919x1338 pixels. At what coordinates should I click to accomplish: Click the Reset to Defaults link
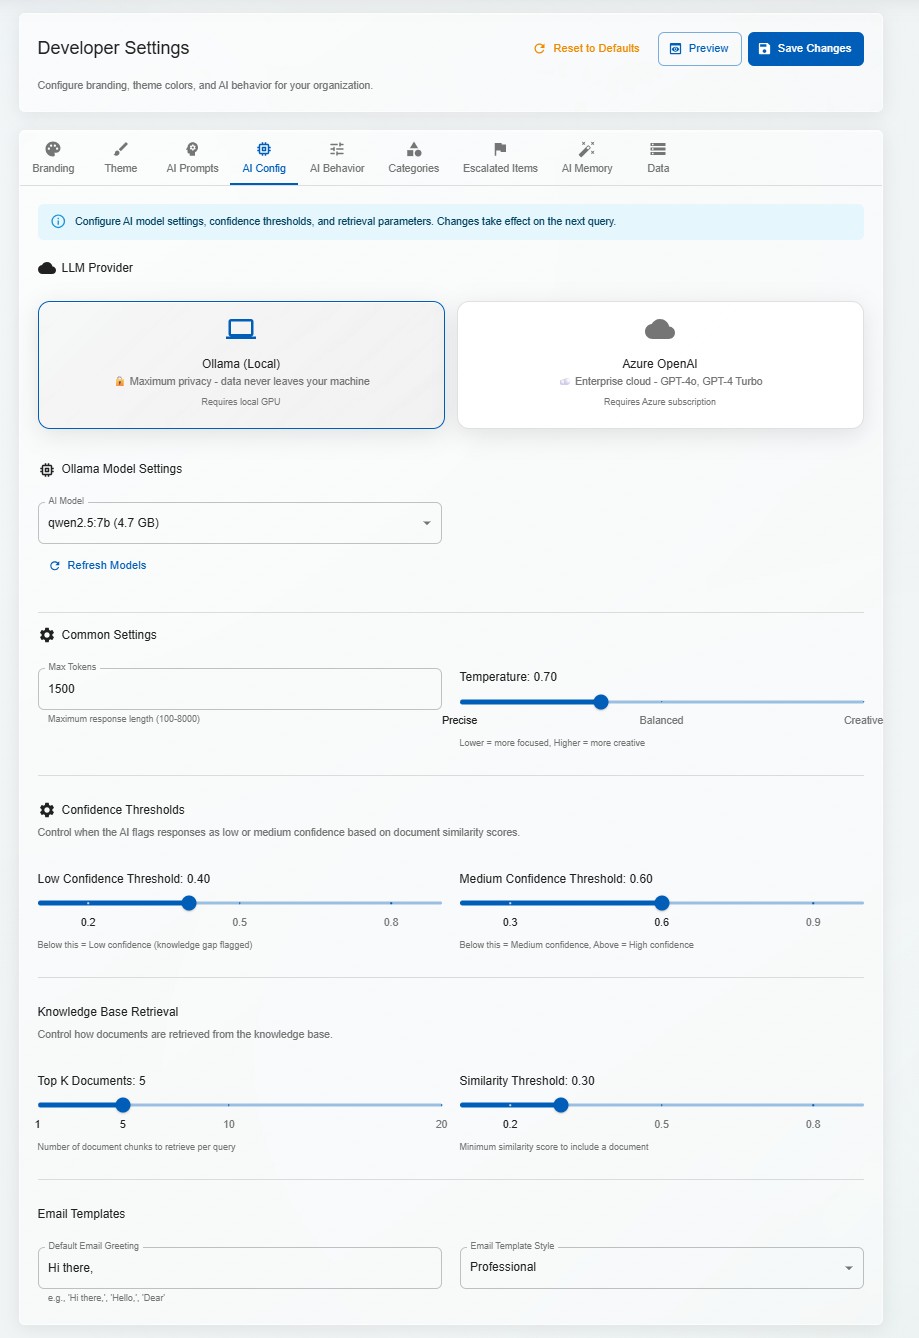585,48
